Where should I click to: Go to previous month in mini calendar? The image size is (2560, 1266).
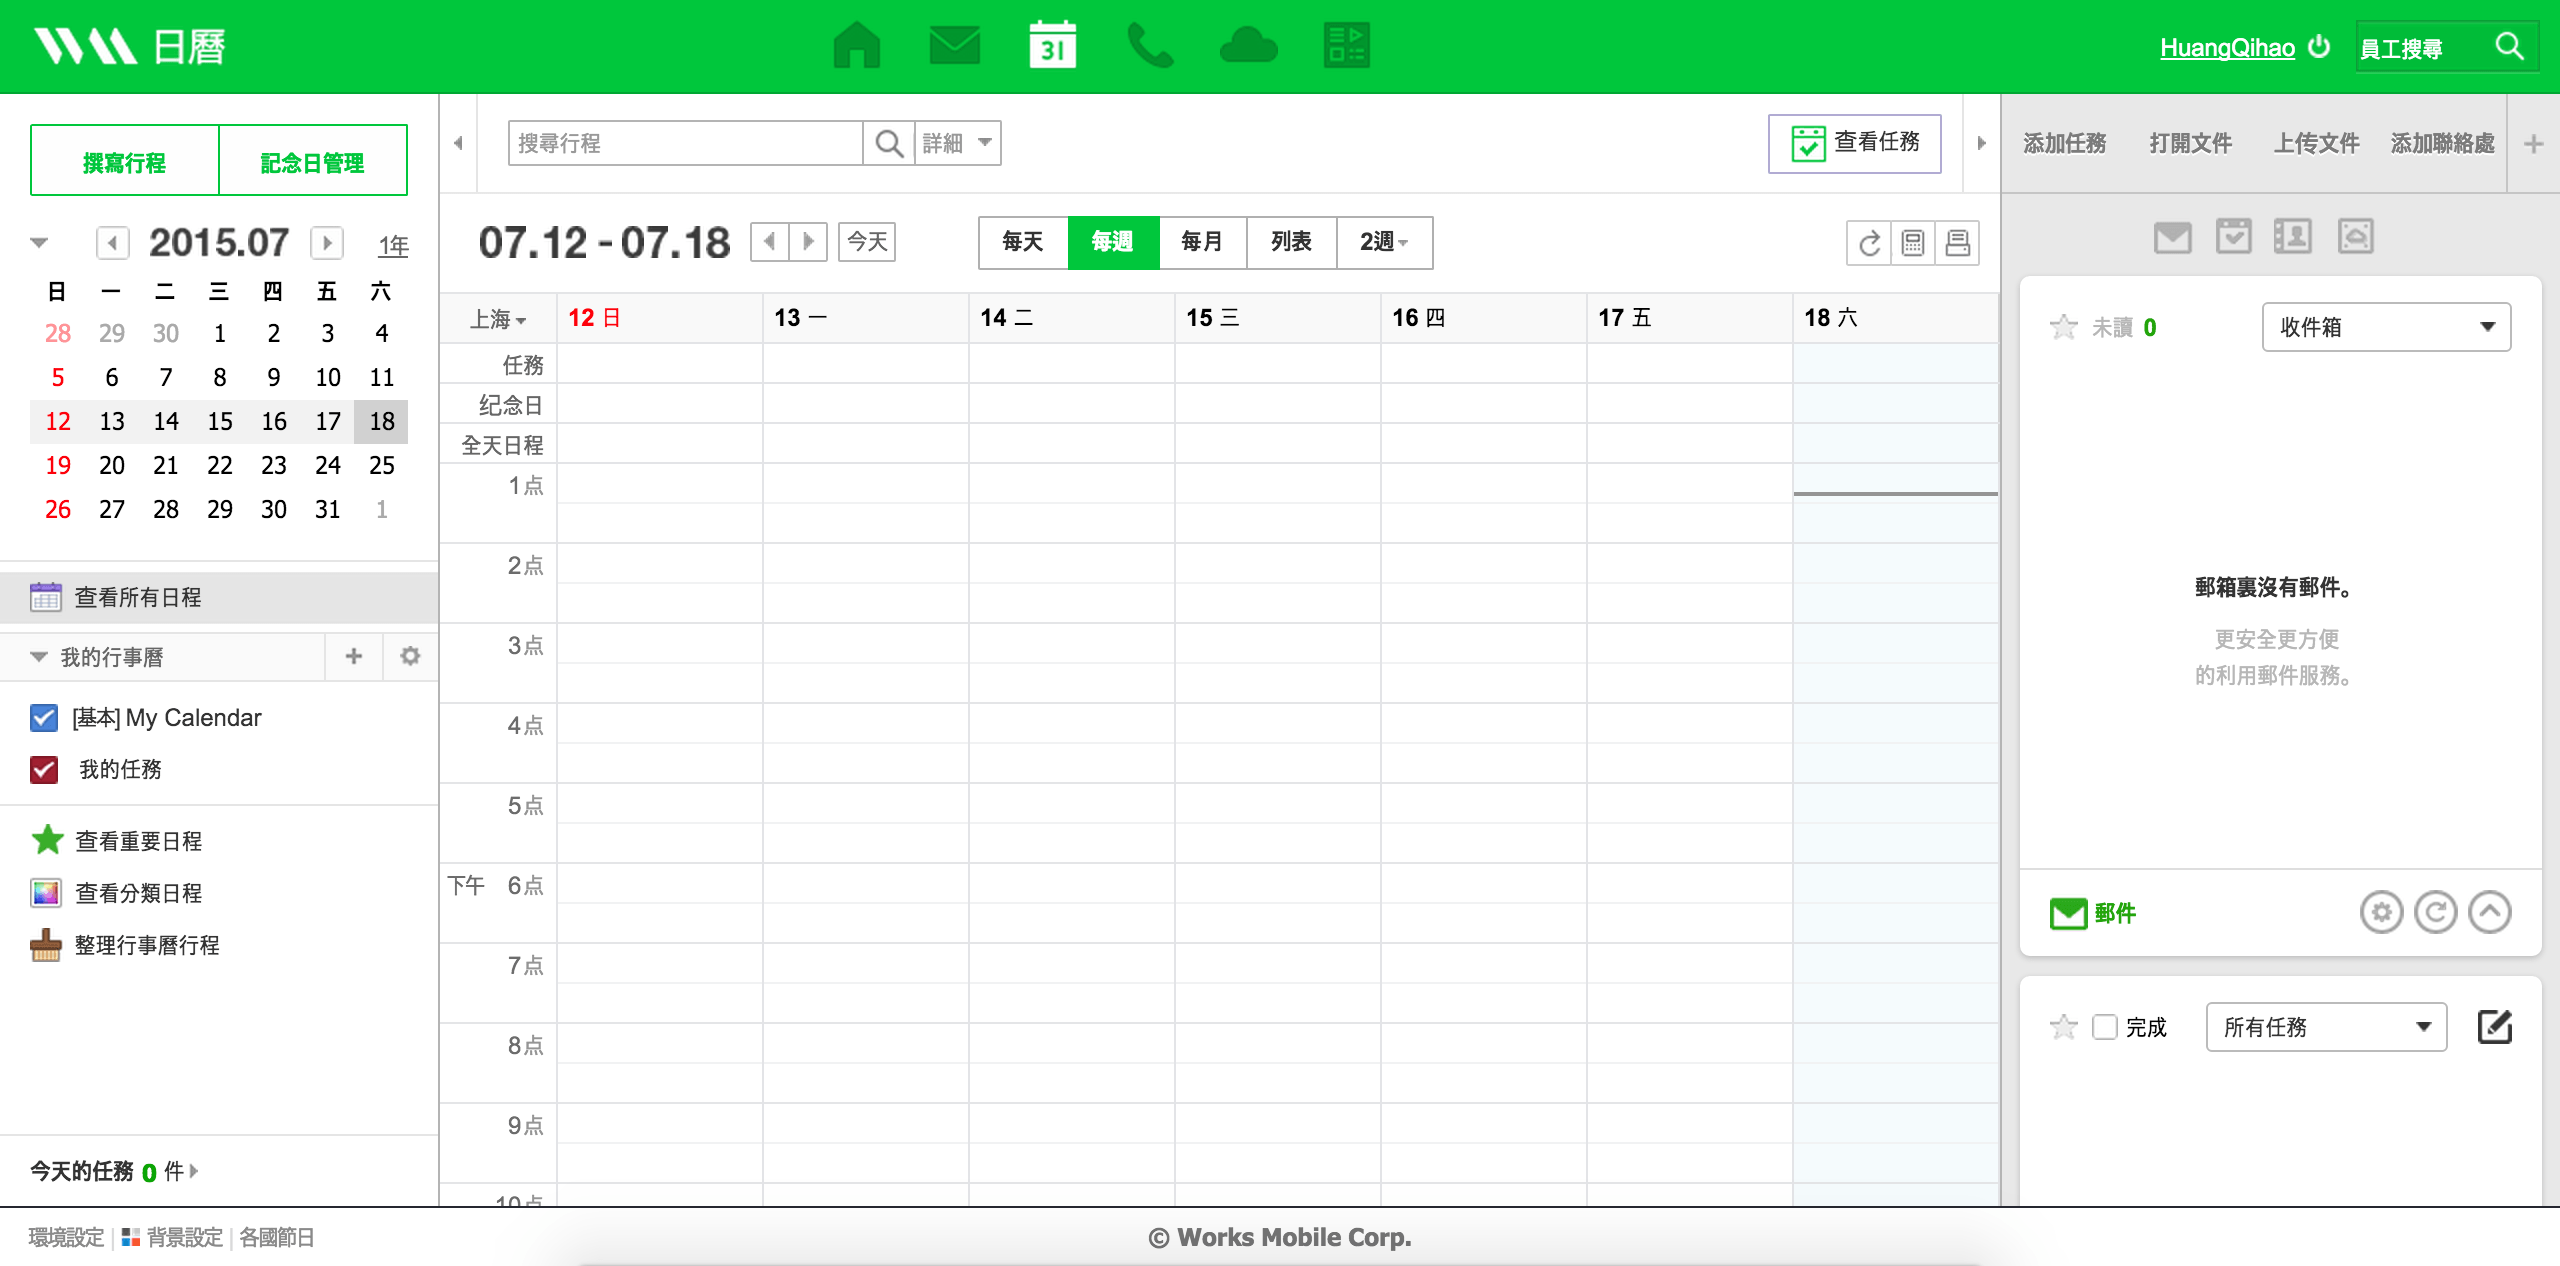pyautogui.click(x=112, y=242)
